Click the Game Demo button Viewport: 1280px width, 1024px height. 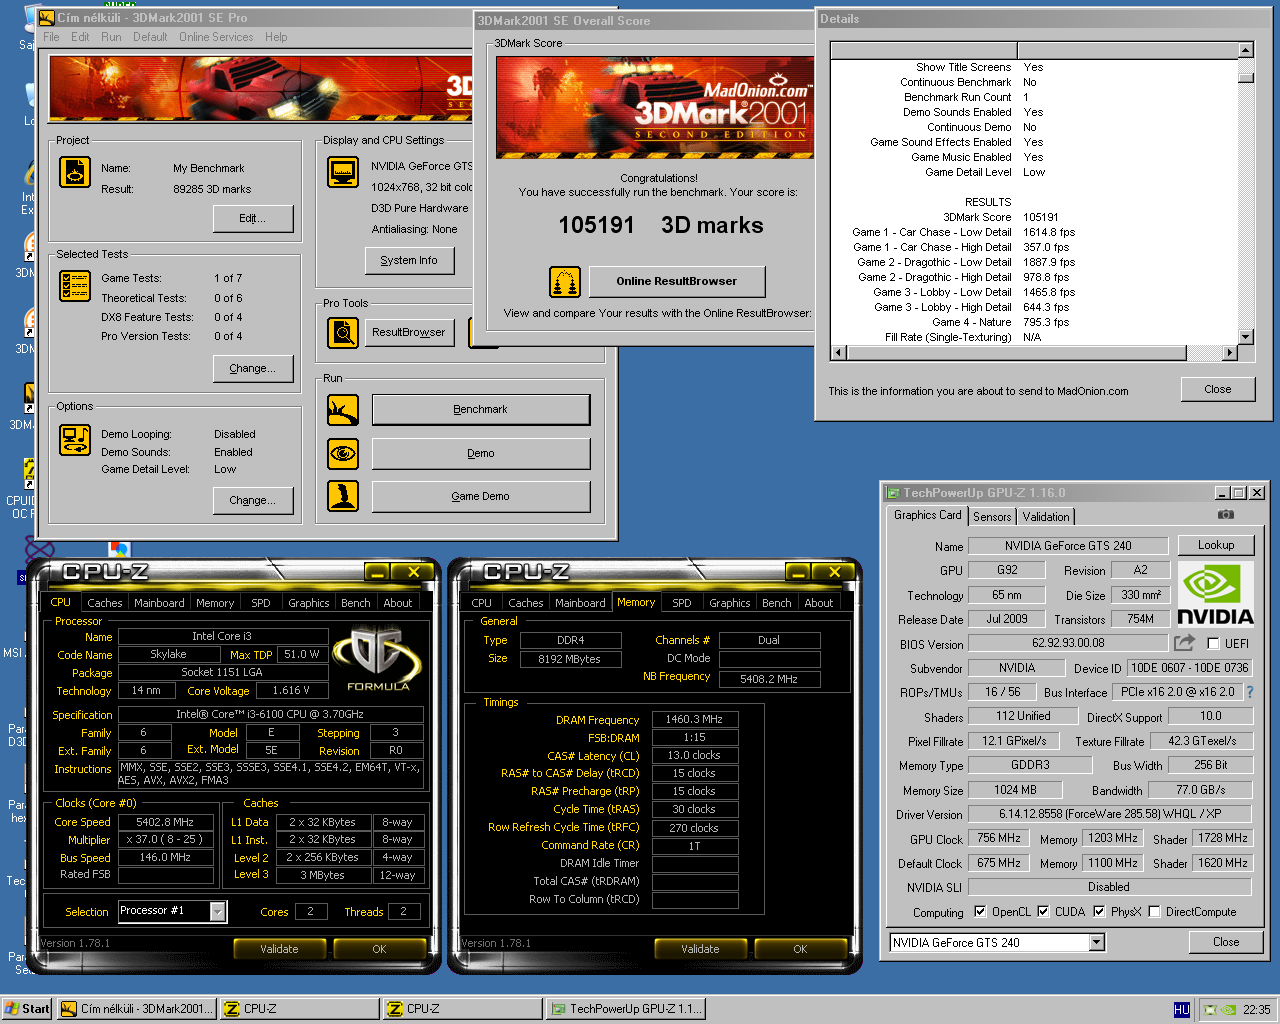(x=481, y=496)
